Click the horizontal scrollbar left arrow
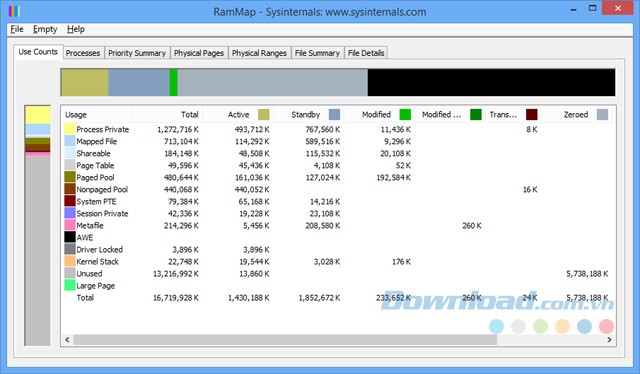This screenshot has width=640, height=374. coord(67,340)
